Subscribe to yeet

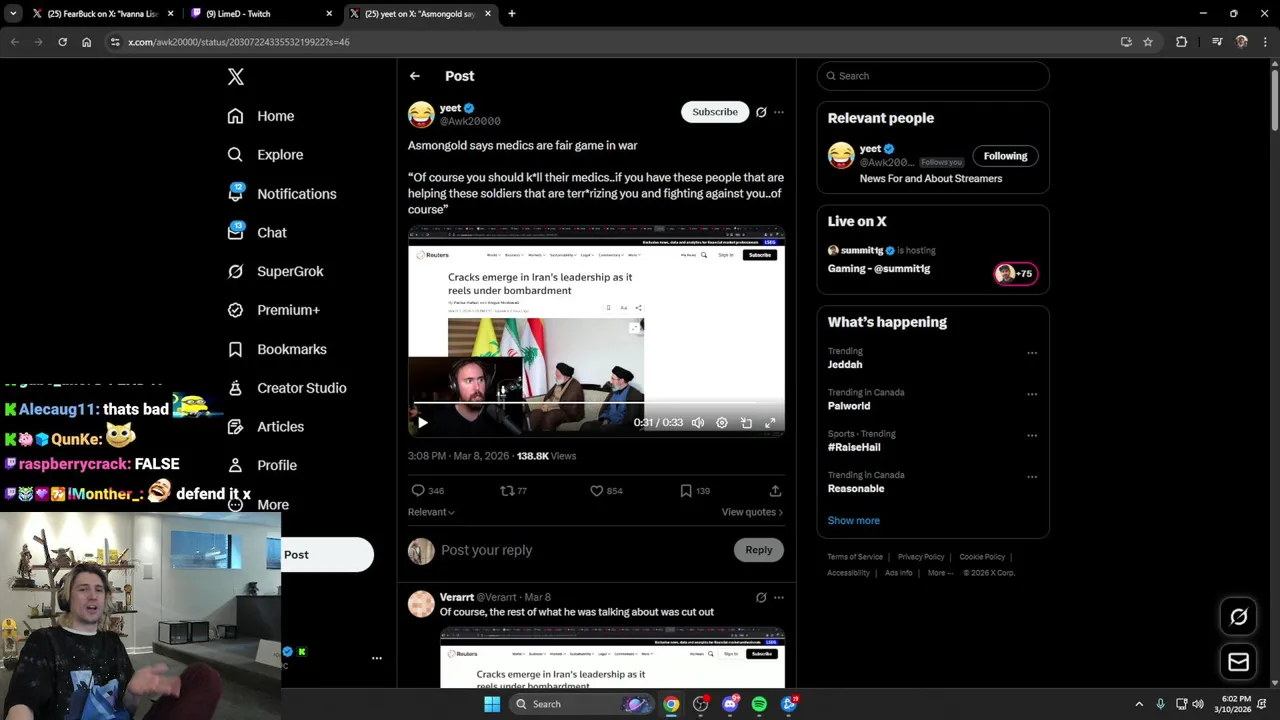(715, 112)
